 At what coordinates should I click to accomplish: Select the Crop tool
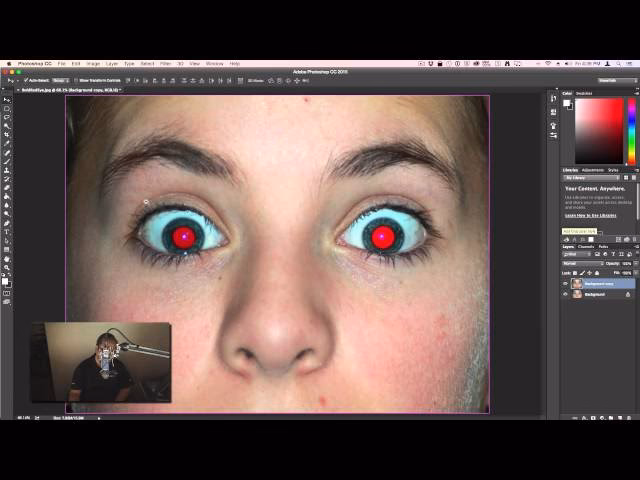coord(7,135)
